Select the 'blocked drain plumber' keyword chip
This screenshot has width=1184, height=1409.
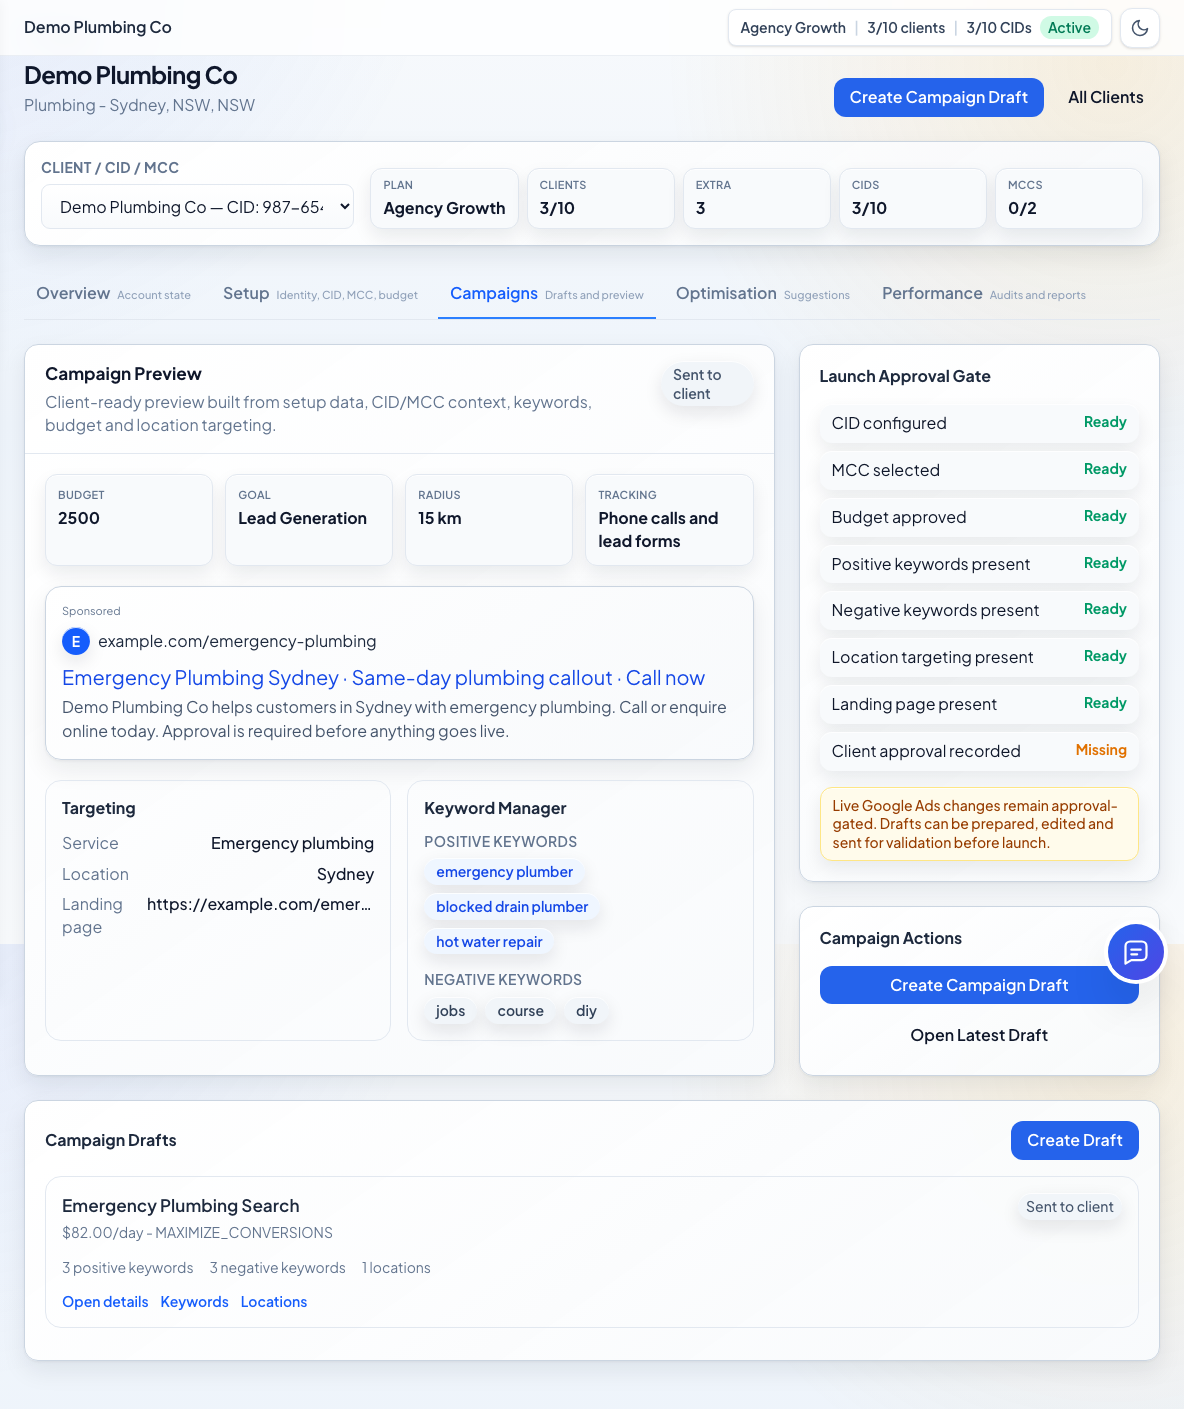click(x=512, y=907)
